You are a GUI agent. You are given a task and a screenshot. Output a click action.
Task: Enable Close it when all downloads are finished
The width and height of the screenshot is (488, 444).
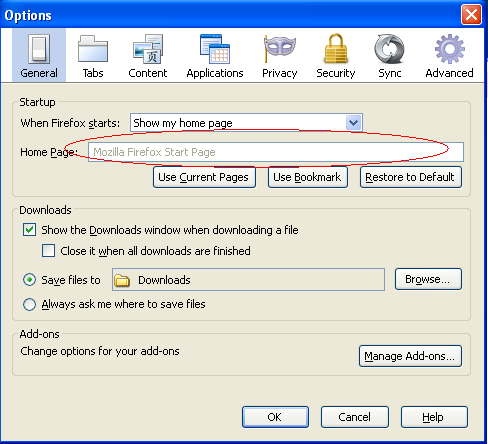pyautogui.click(x=48, y=251)
